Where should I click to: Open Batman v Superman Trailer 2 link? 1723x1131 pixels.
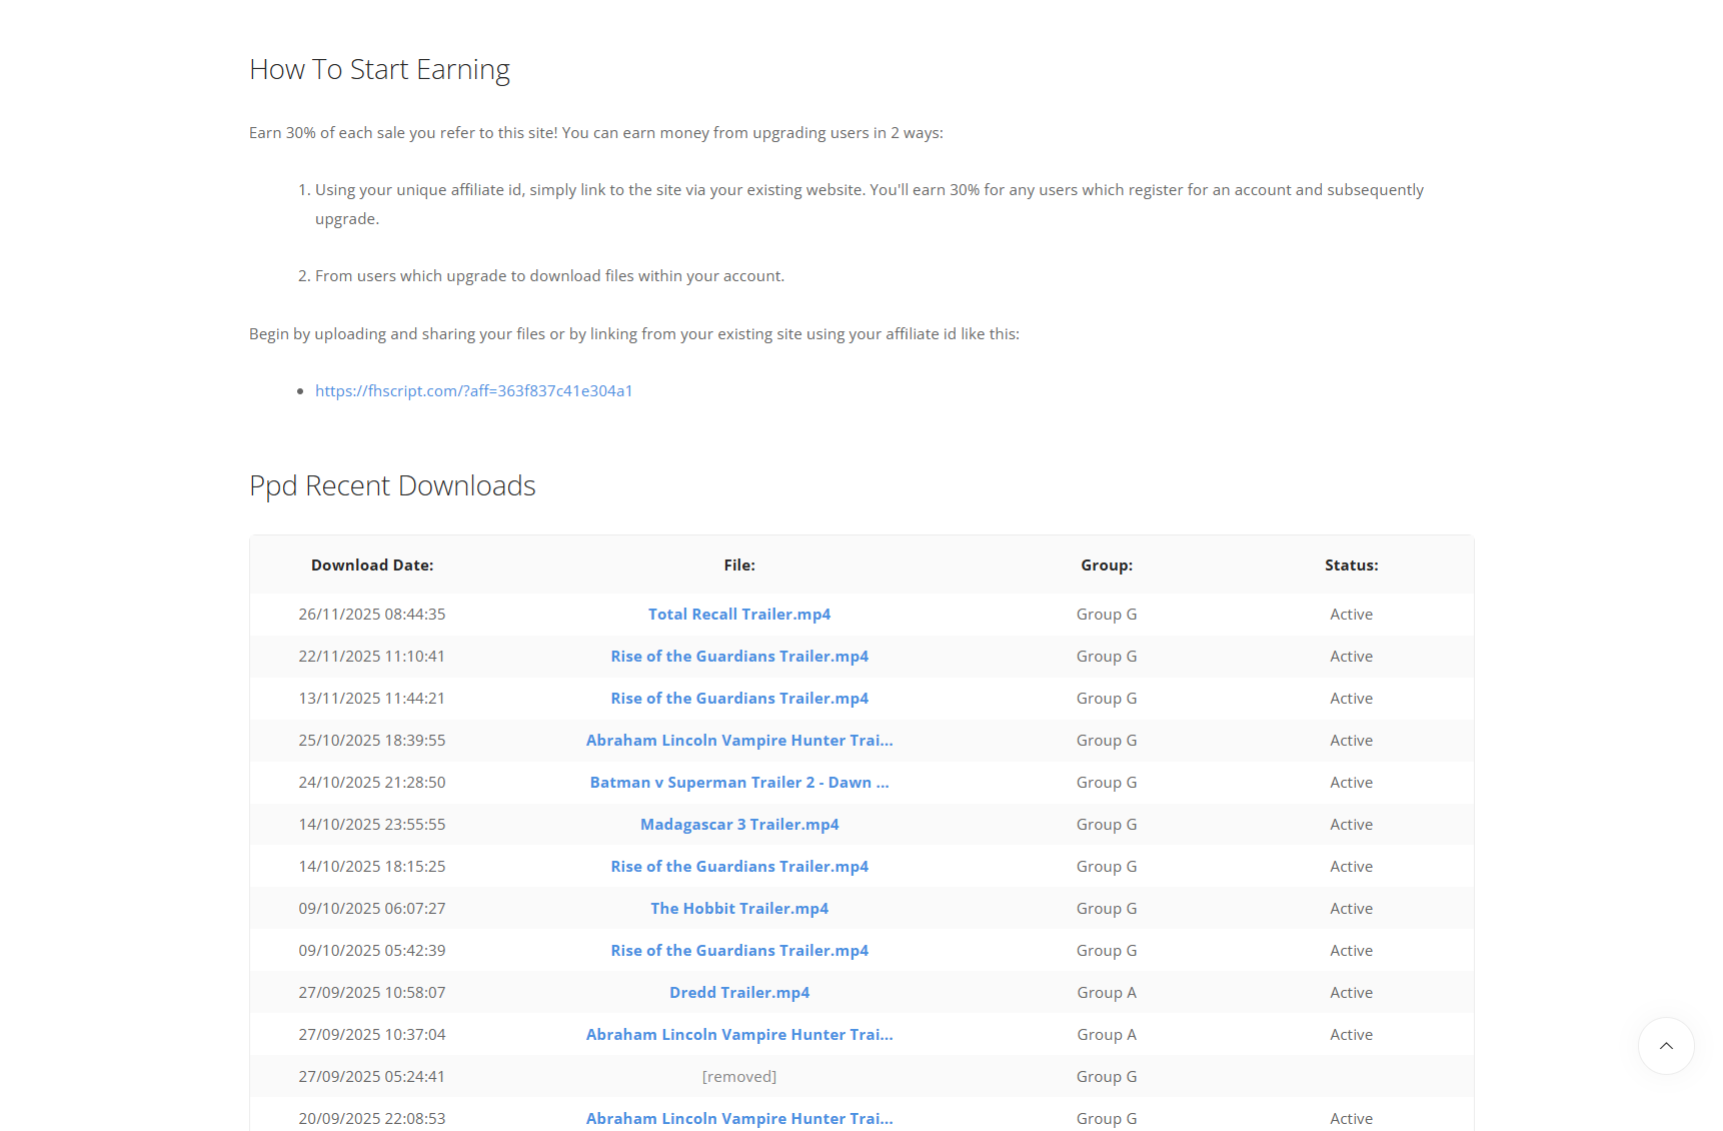(739, 782)
